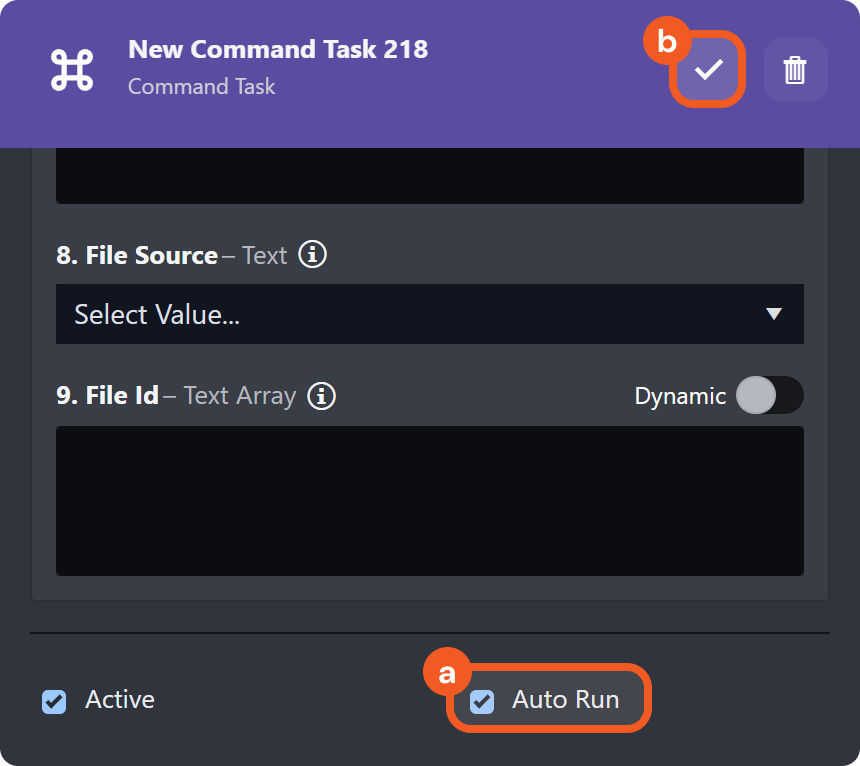This screenshot has width=860, height=766.
Task: Click the command symbol icon in header
Action: click(72, 68)
